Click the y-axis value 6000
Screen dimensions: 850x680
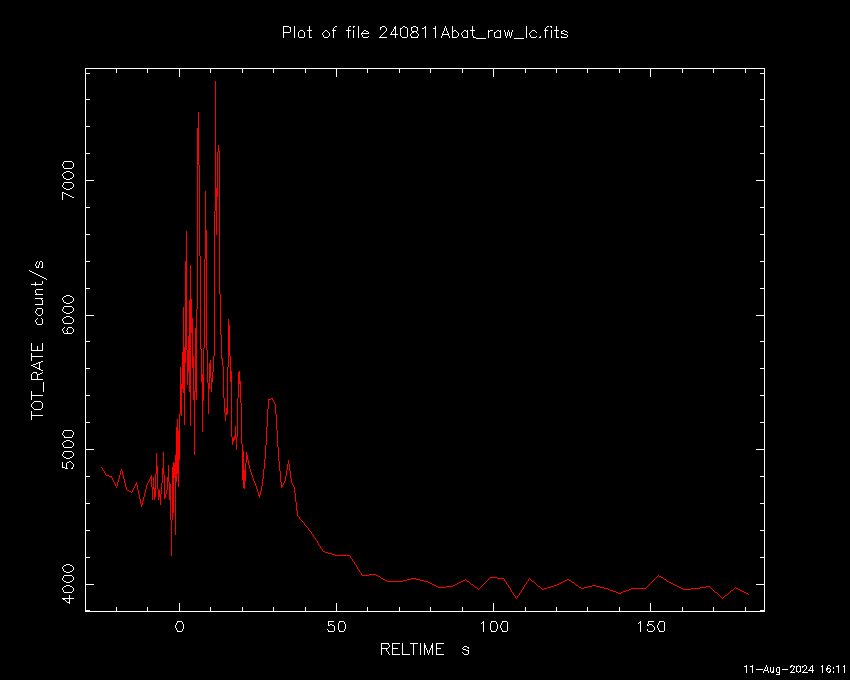pyautogui.click(x=68, y=315)
